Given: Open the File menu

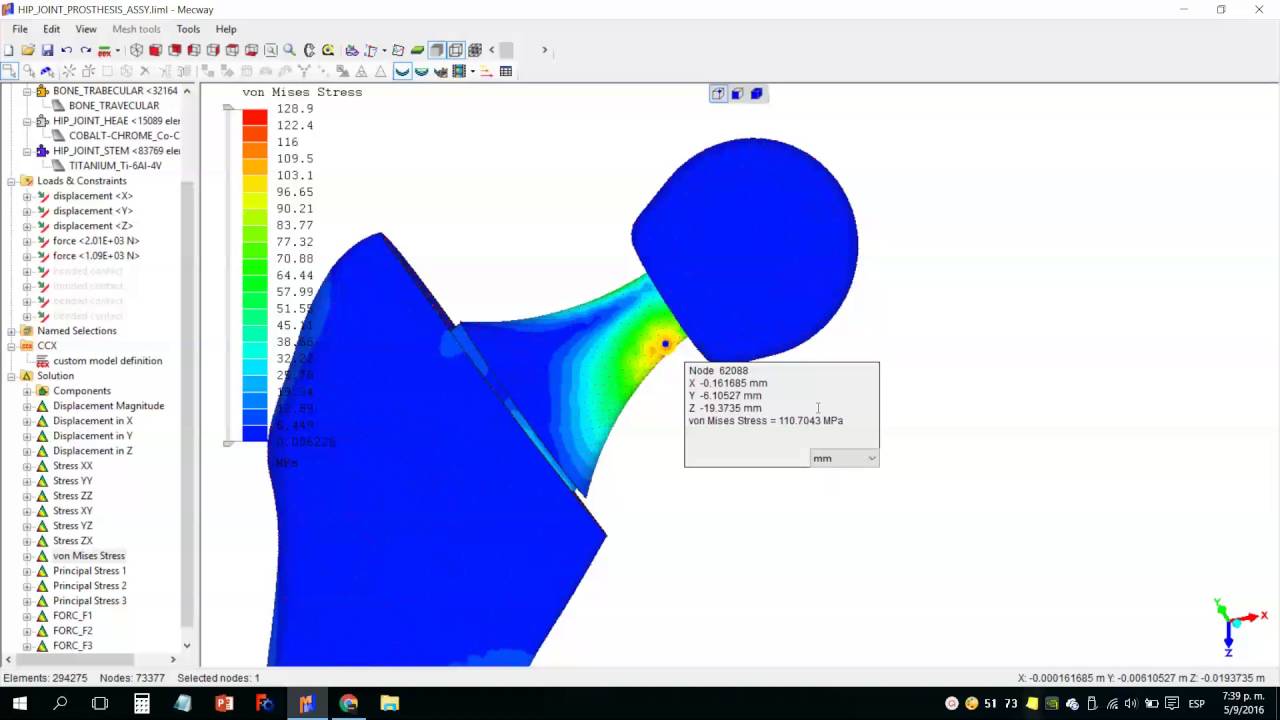Looking at the screenshot, I should [20, 29].
